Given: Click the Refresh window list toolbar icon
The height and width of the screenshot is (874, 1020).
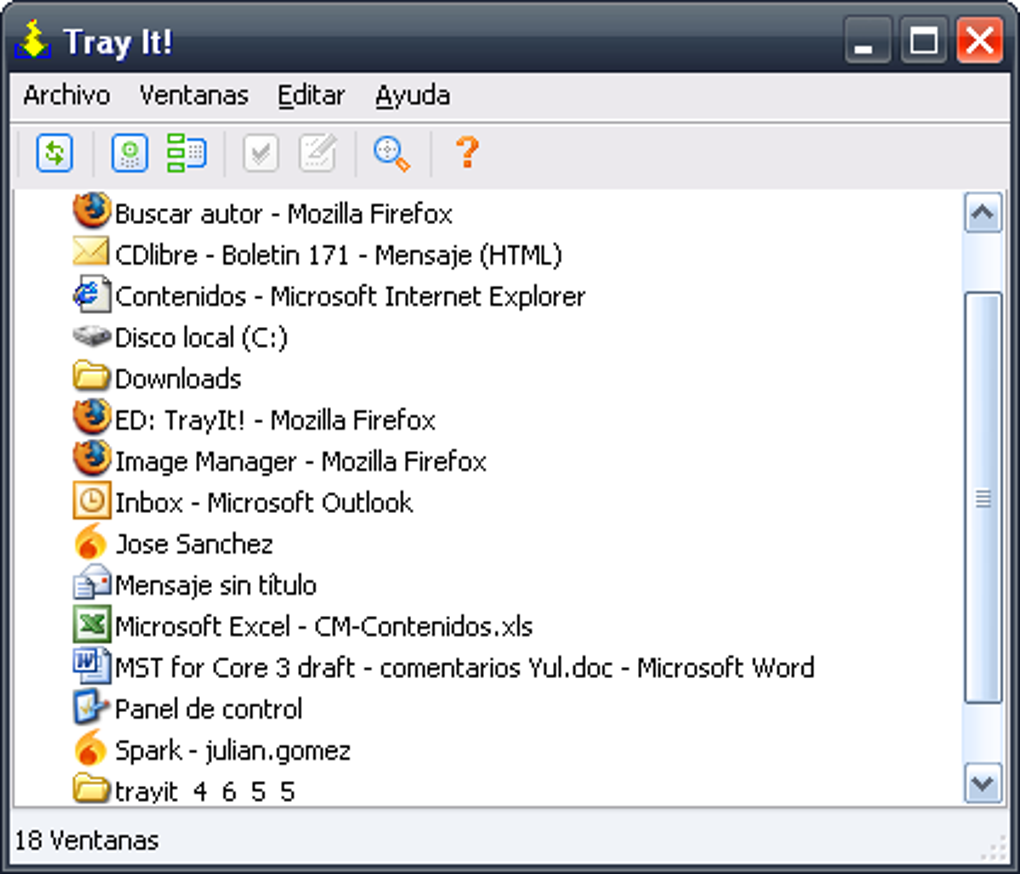Looking at the screenshot, I should [x=54, y=153].
